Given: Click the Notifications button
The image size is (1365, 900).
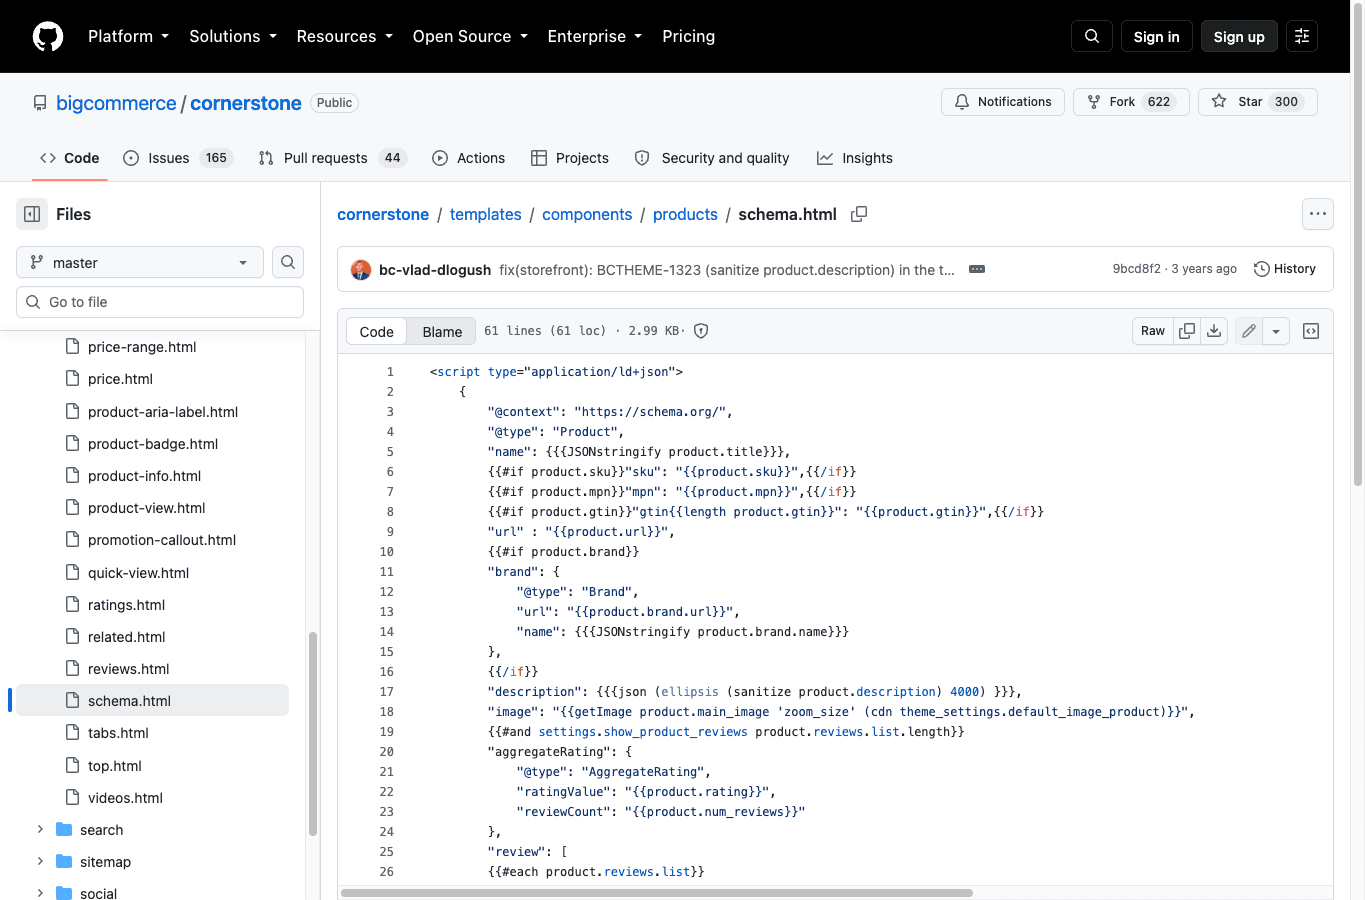Looking at the screenshot, I should pyautogui.click(x=1003, y=102).
